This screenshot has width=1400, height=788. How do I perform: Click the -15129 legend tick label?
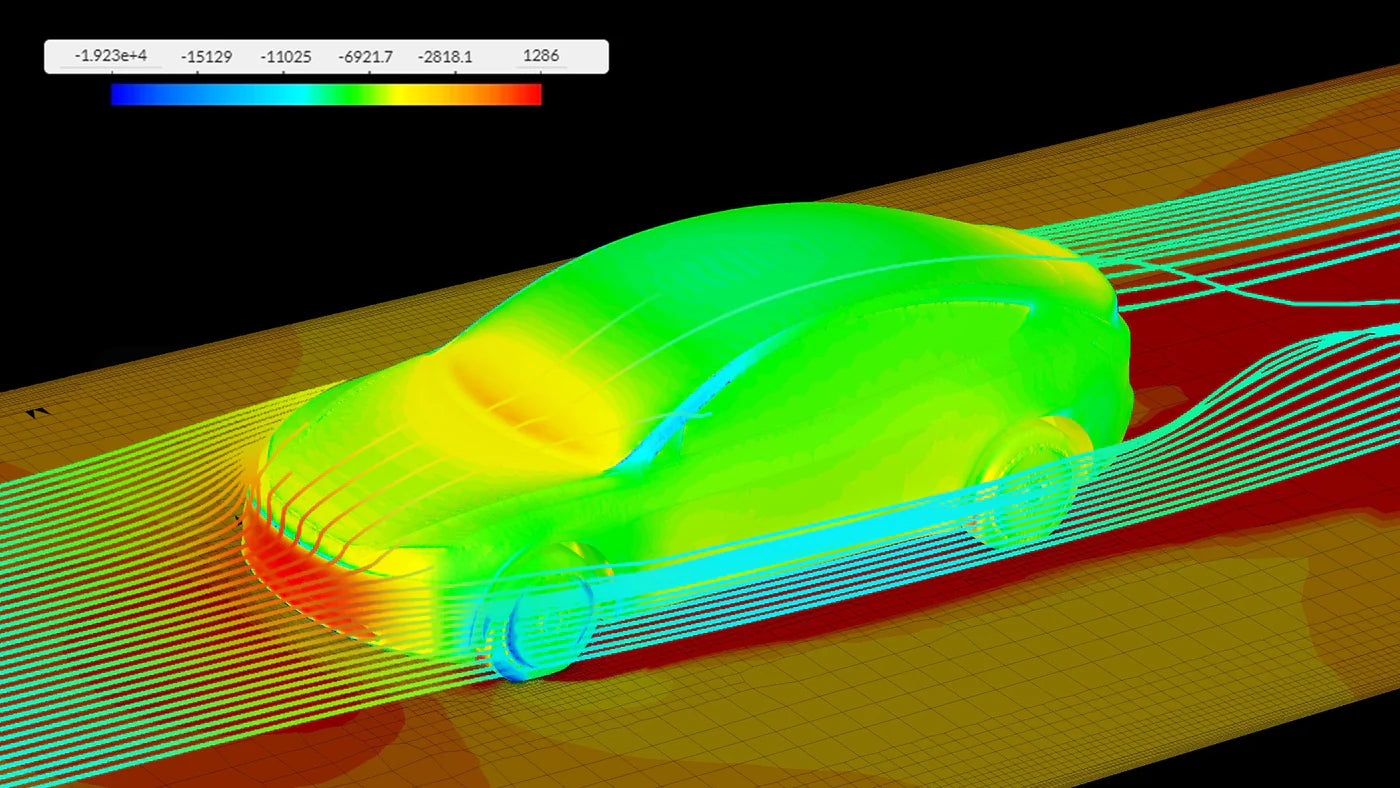206,56
